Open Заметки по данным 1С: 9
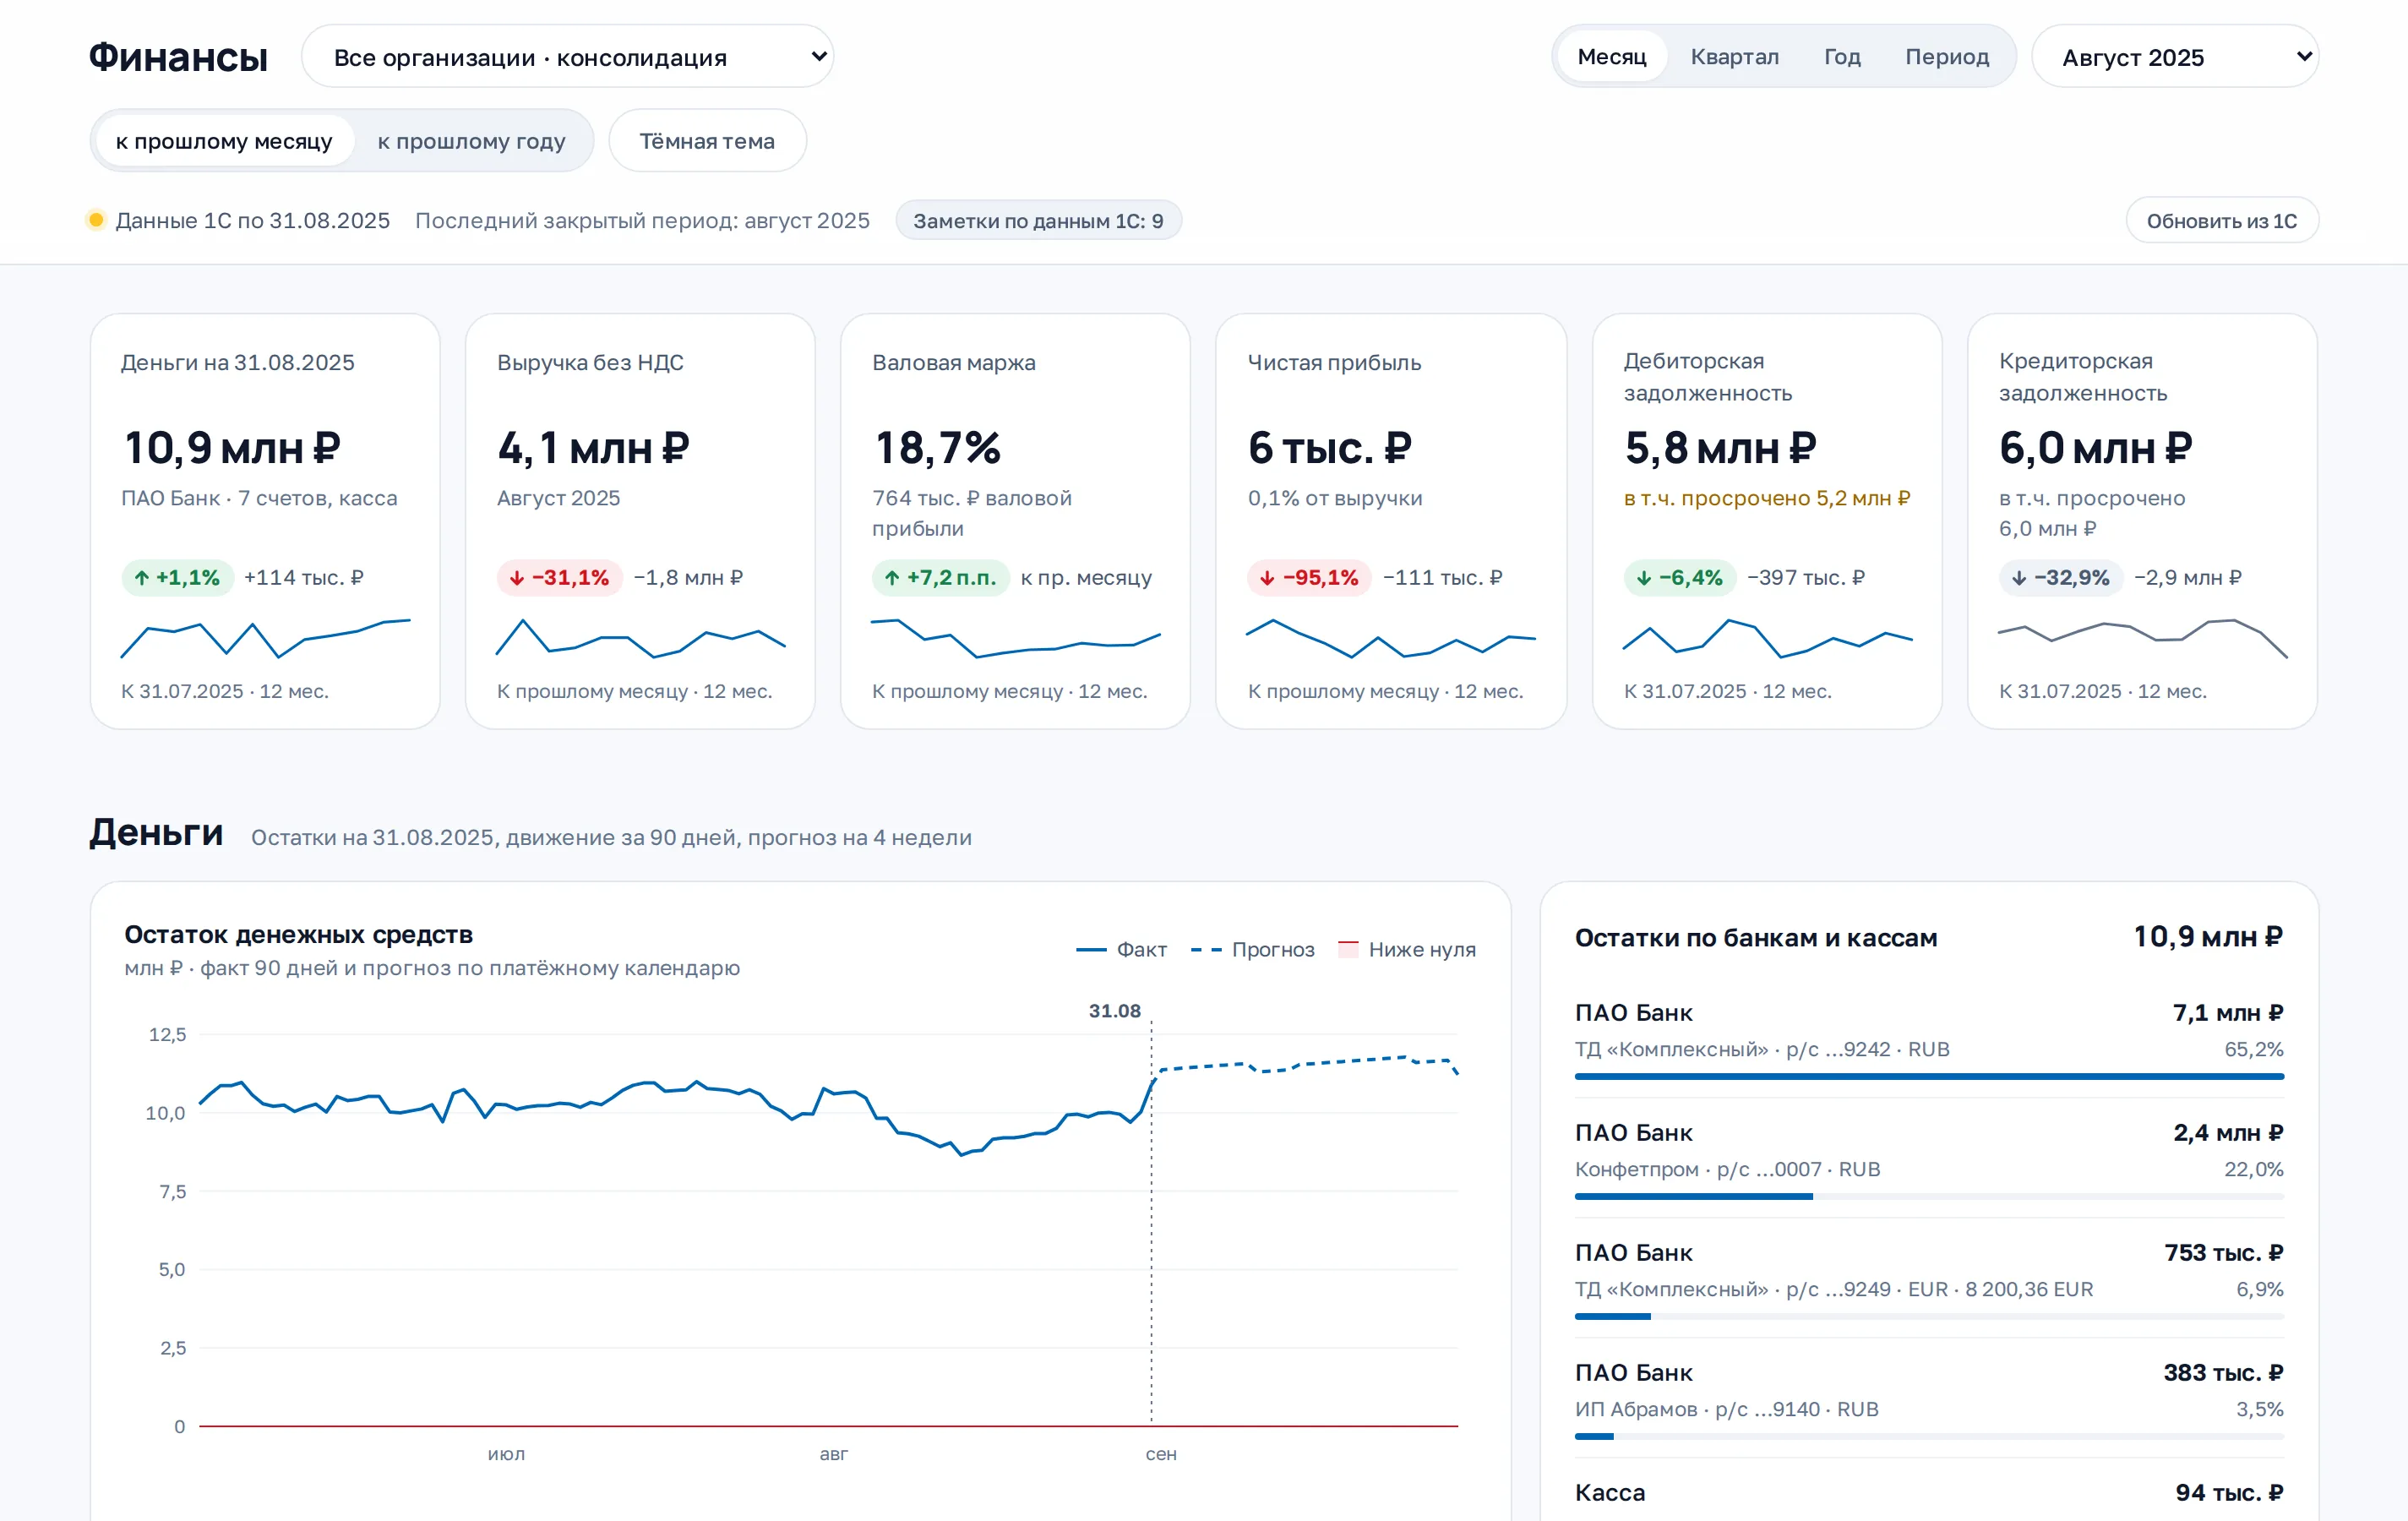This screenshot has width=2408, height=1521. pos(1038,221)
